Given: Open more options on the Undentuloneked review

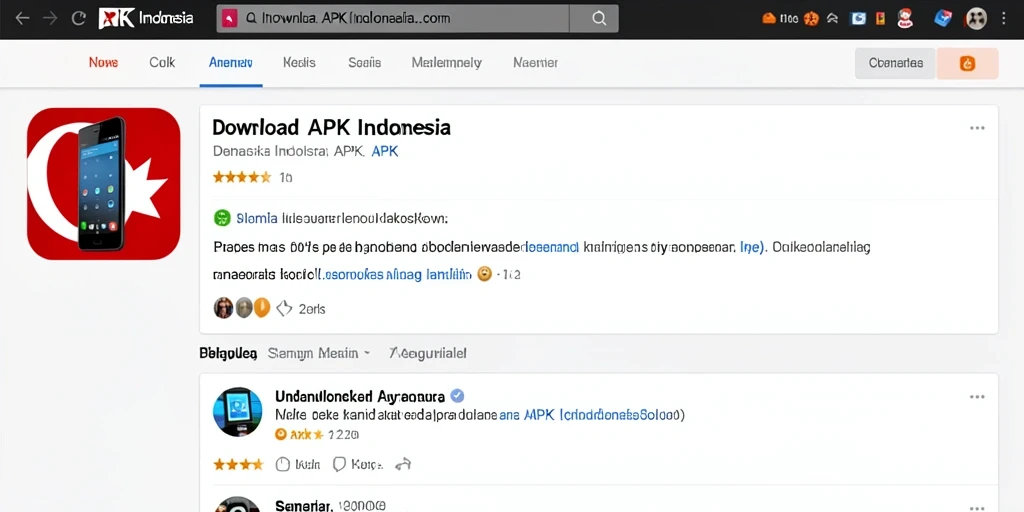Looking at the screenshot, I should point(977,397).
